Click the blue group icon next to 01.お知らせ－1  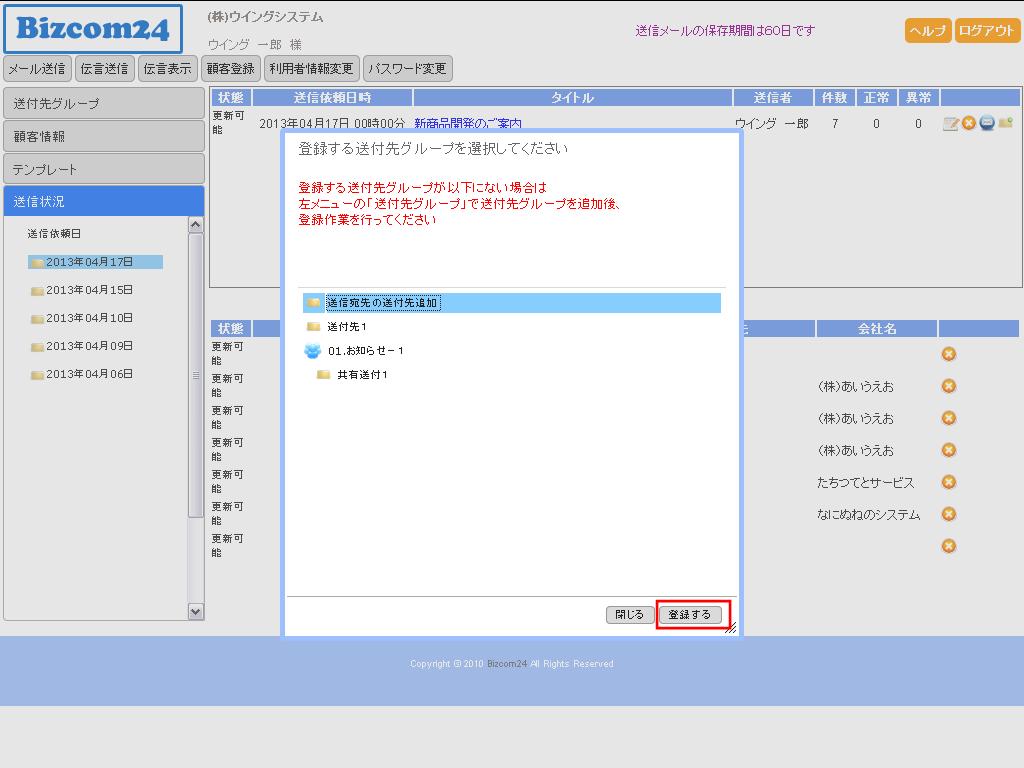[x=312, y=351]
